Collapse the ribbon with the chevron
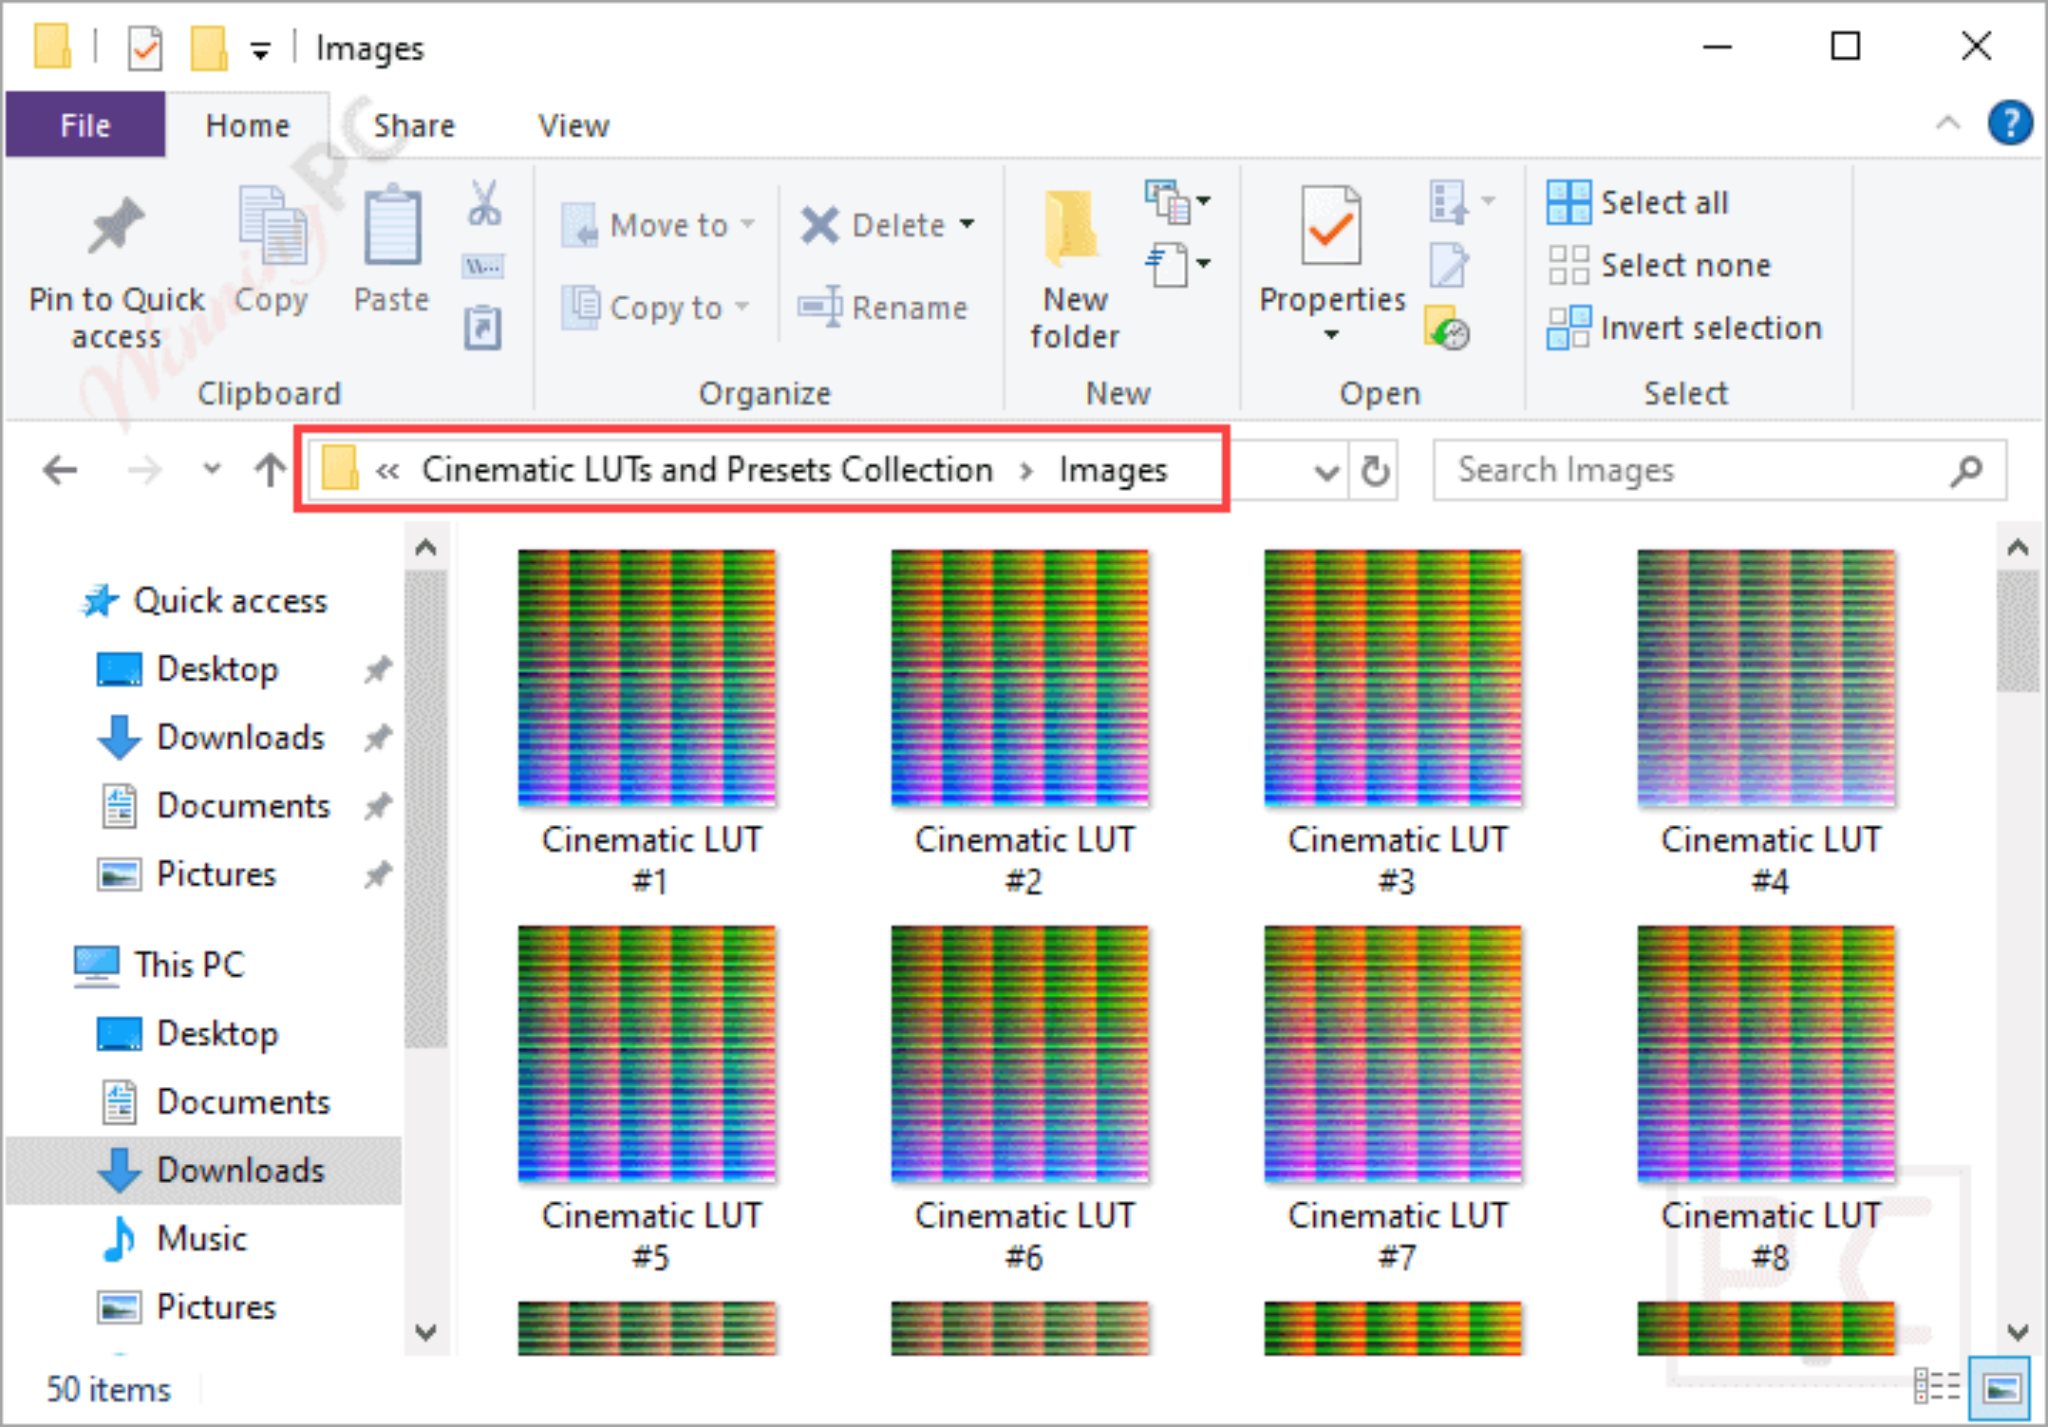Viewport: 2048px width, 1427px height. (x=1948, y=124)
